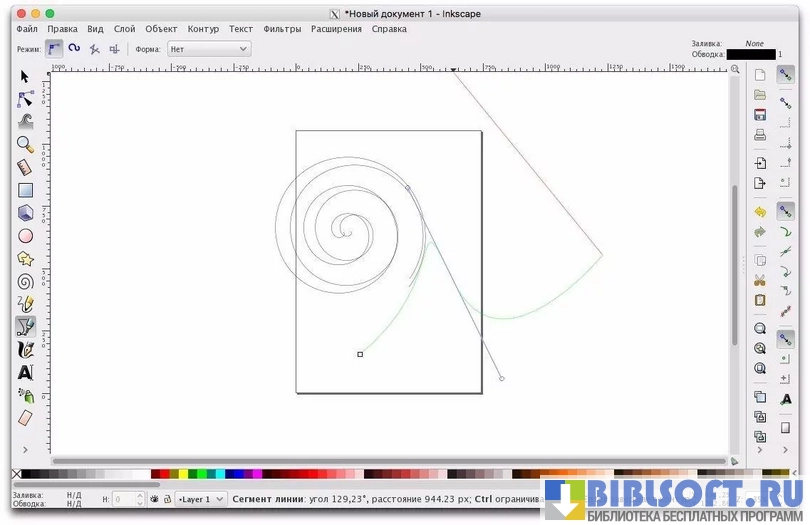Open the Форма shape dropdown
Screen dimensions: 810x525
tap(208, 48)
